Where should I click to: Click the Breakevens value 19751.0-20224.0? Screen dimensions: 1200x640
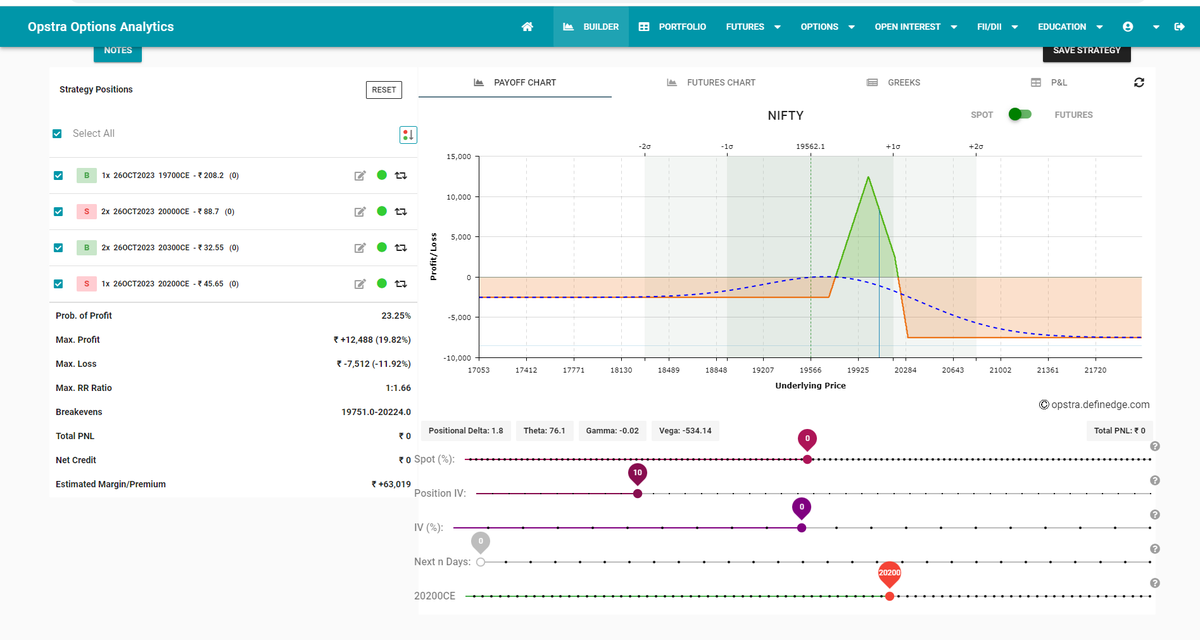376,412
